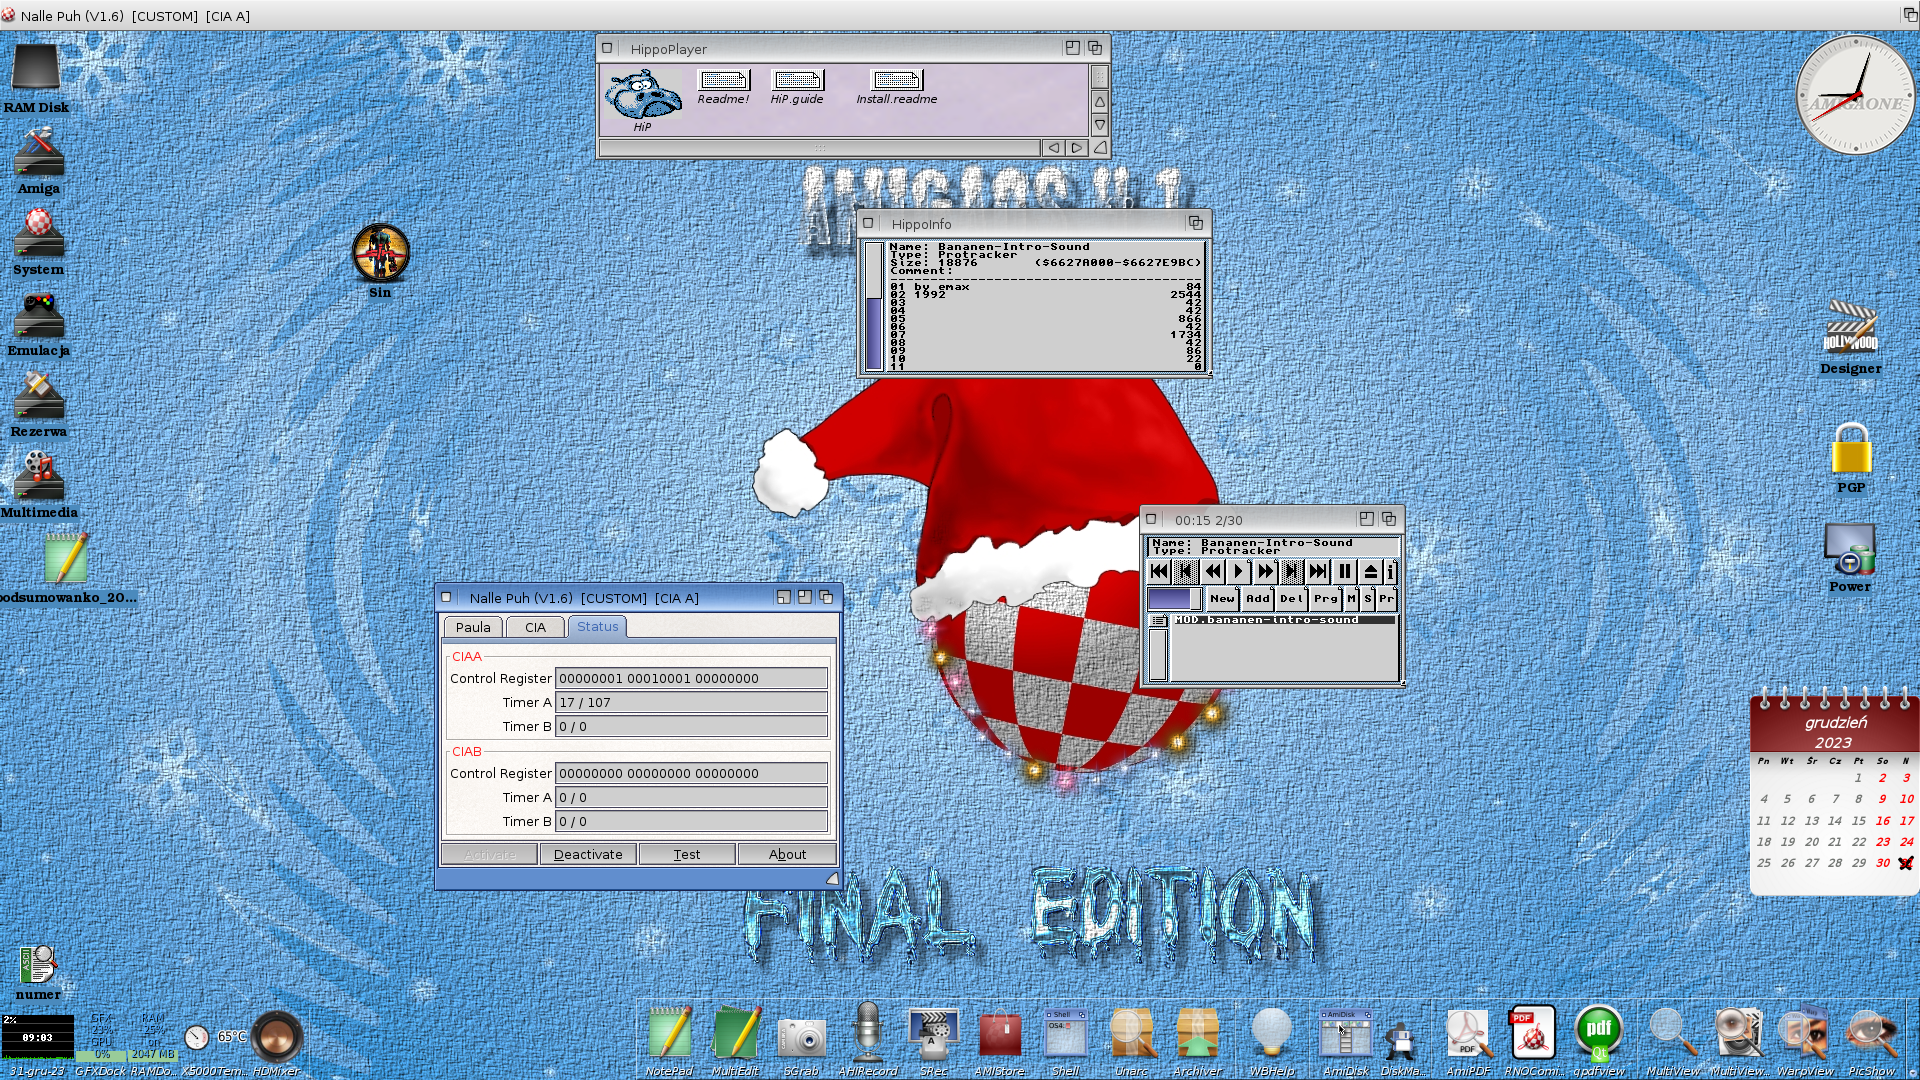
Task: Click the rewind button in HippoPlayer
Action: tap(1212, 571)
